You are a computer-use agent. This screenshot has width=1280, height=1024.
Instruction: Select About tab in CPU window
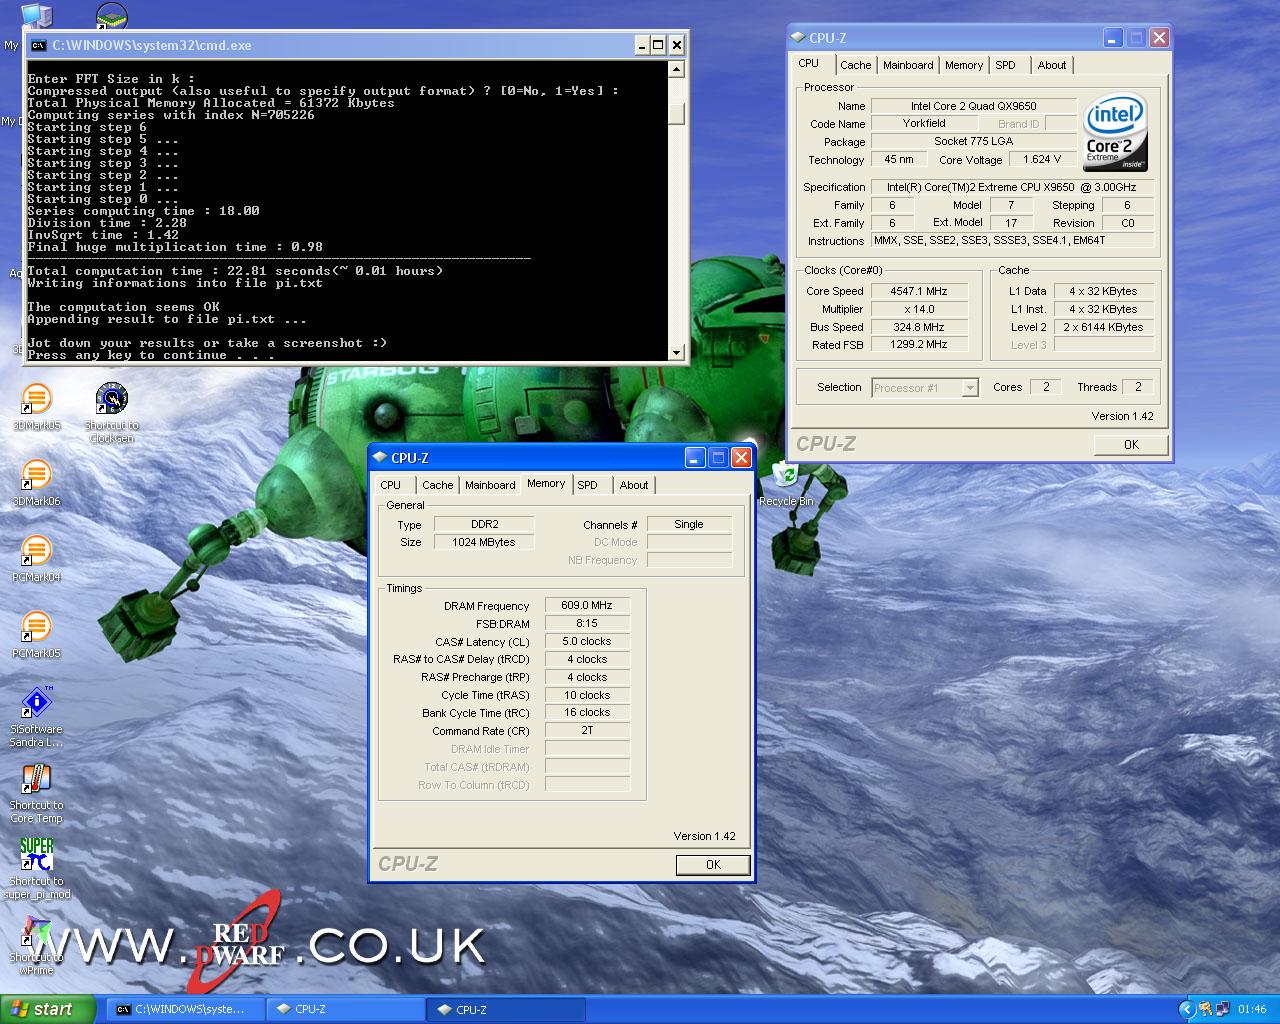tap(1052, 65)
